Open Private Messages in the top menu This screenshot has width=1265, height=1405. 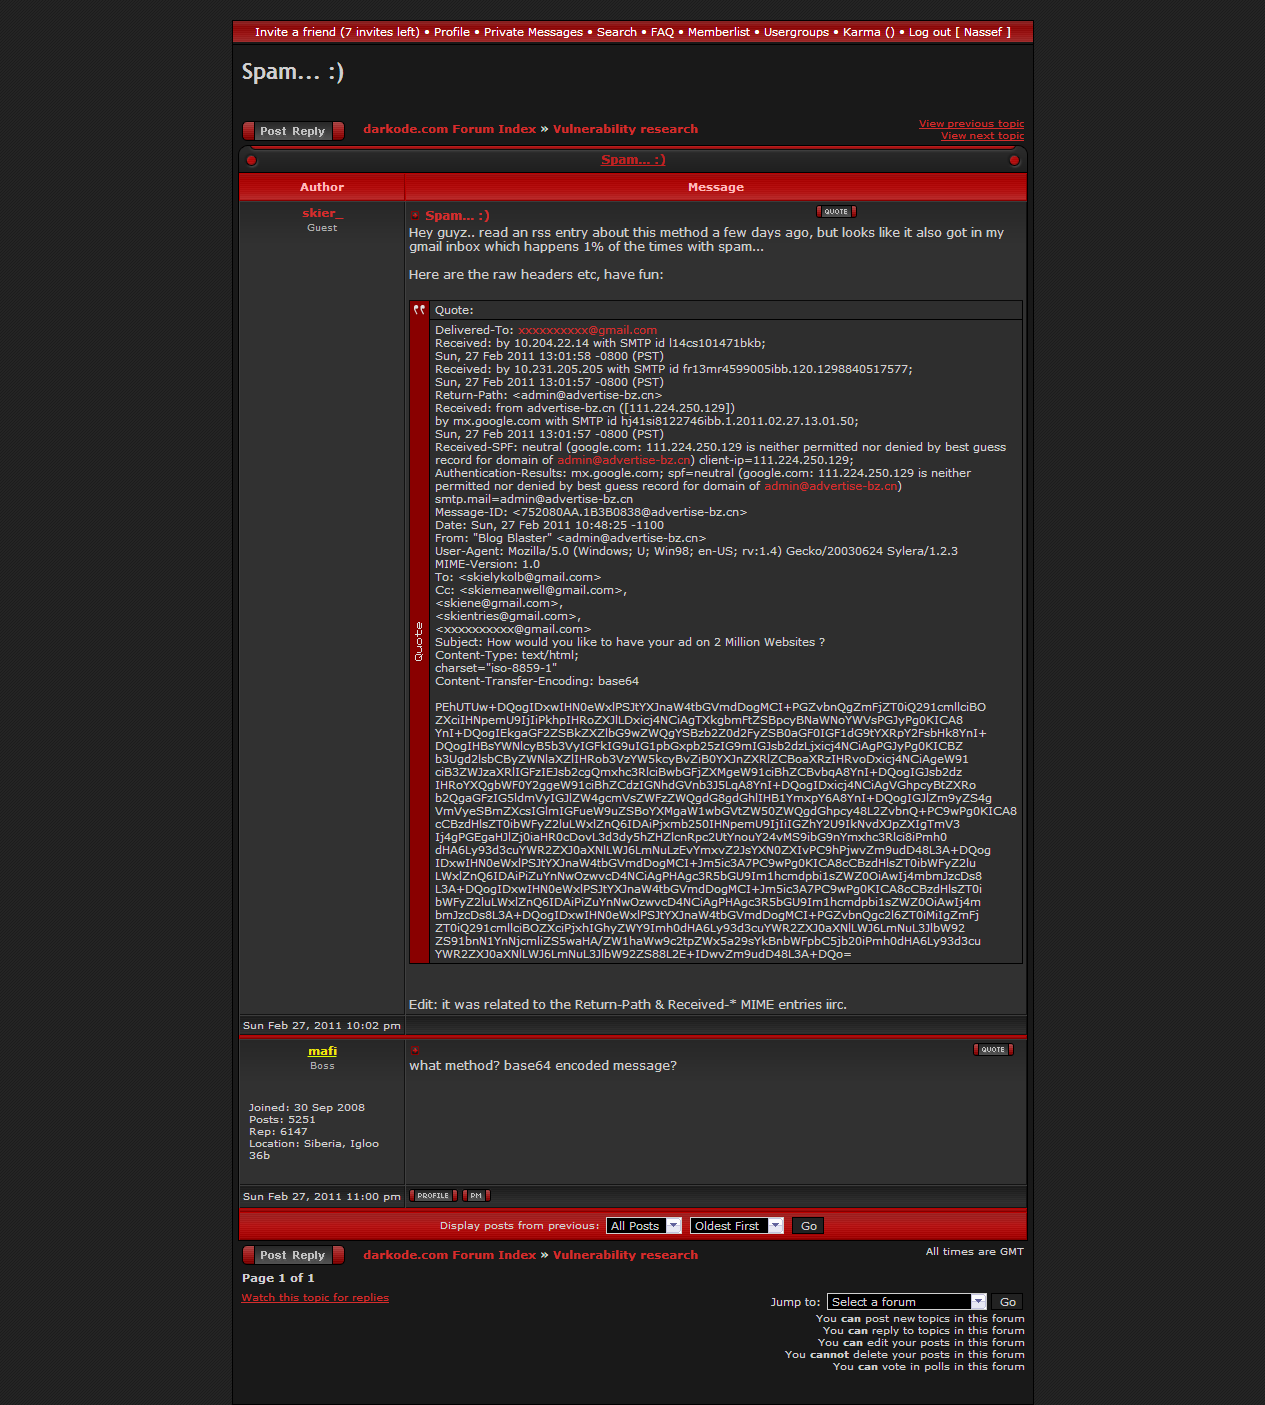[x=533, y=32]
